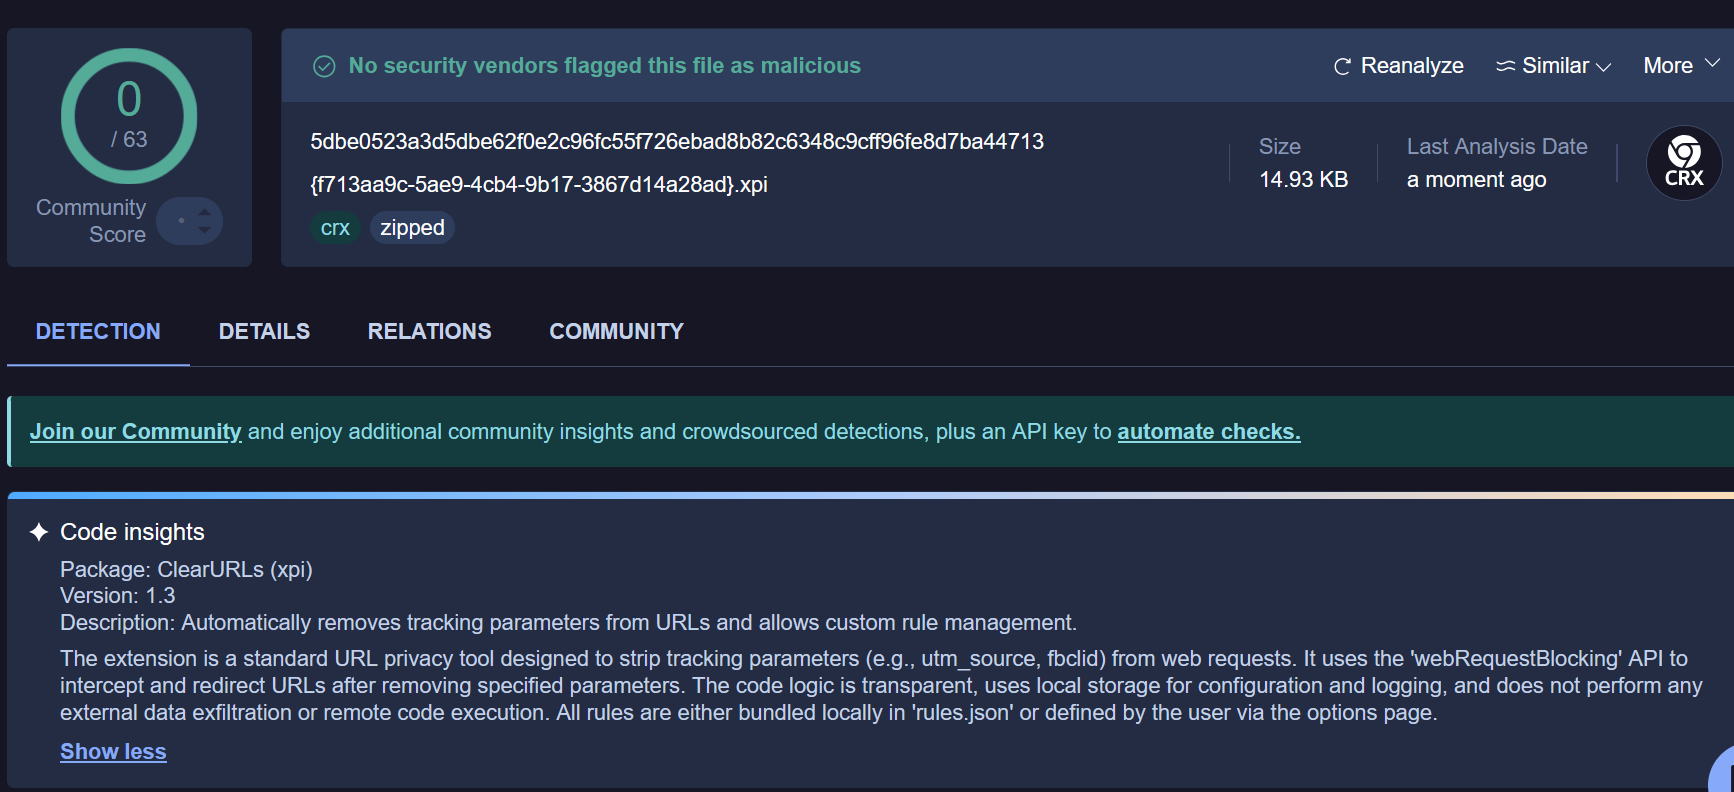View the COMMUNITY tab

pos(616,331)
